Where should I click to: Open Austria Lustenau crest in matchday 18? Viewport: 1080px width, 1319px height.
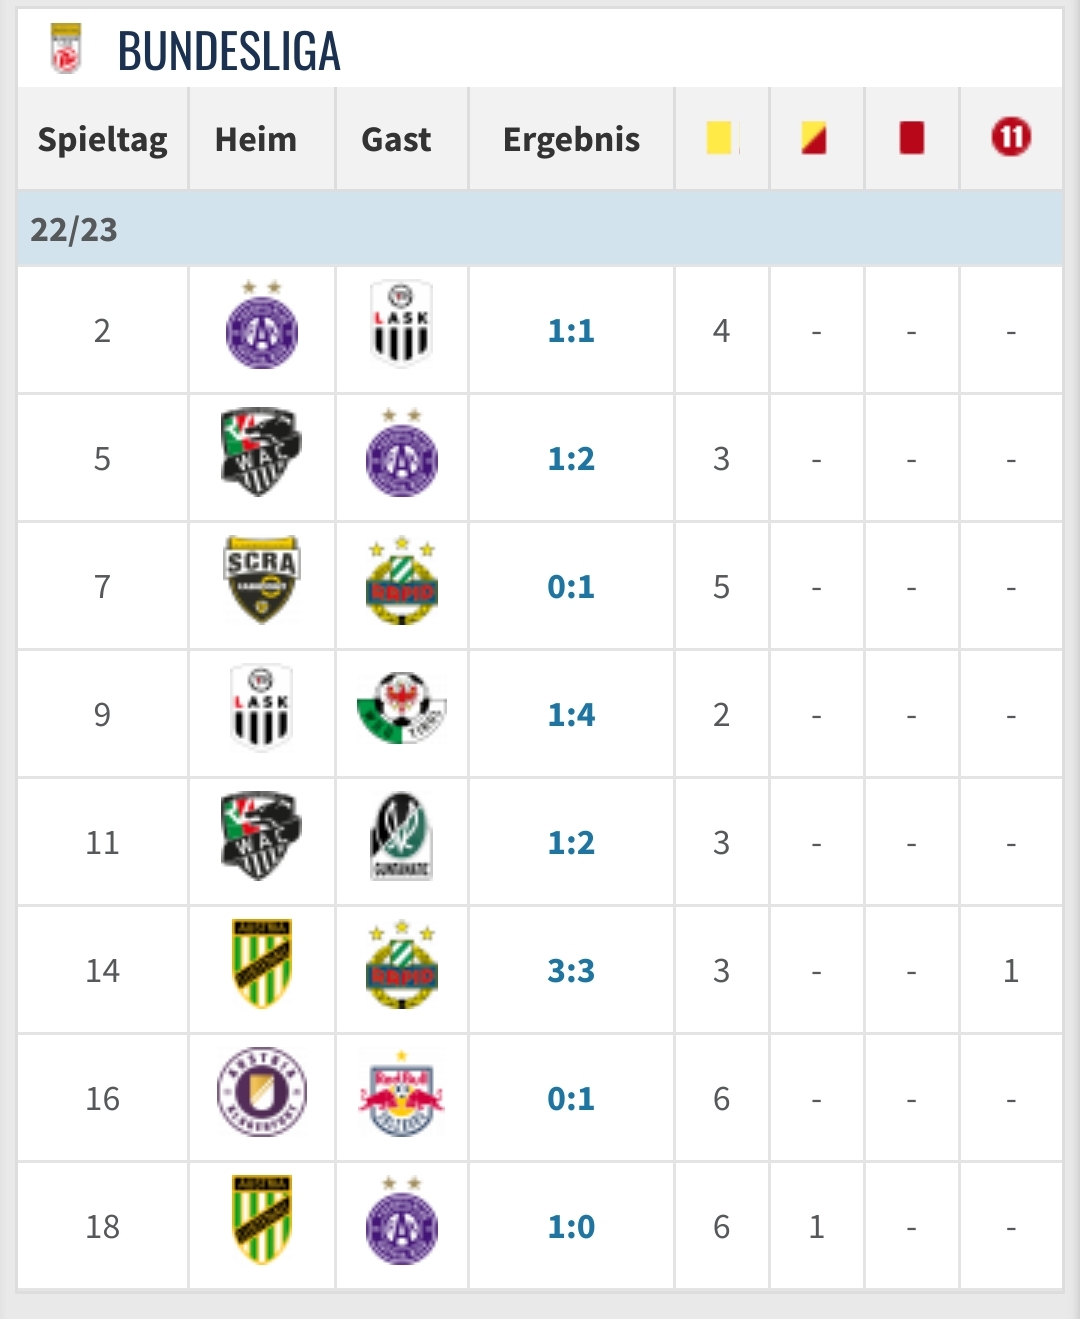tap(262, 1220)
